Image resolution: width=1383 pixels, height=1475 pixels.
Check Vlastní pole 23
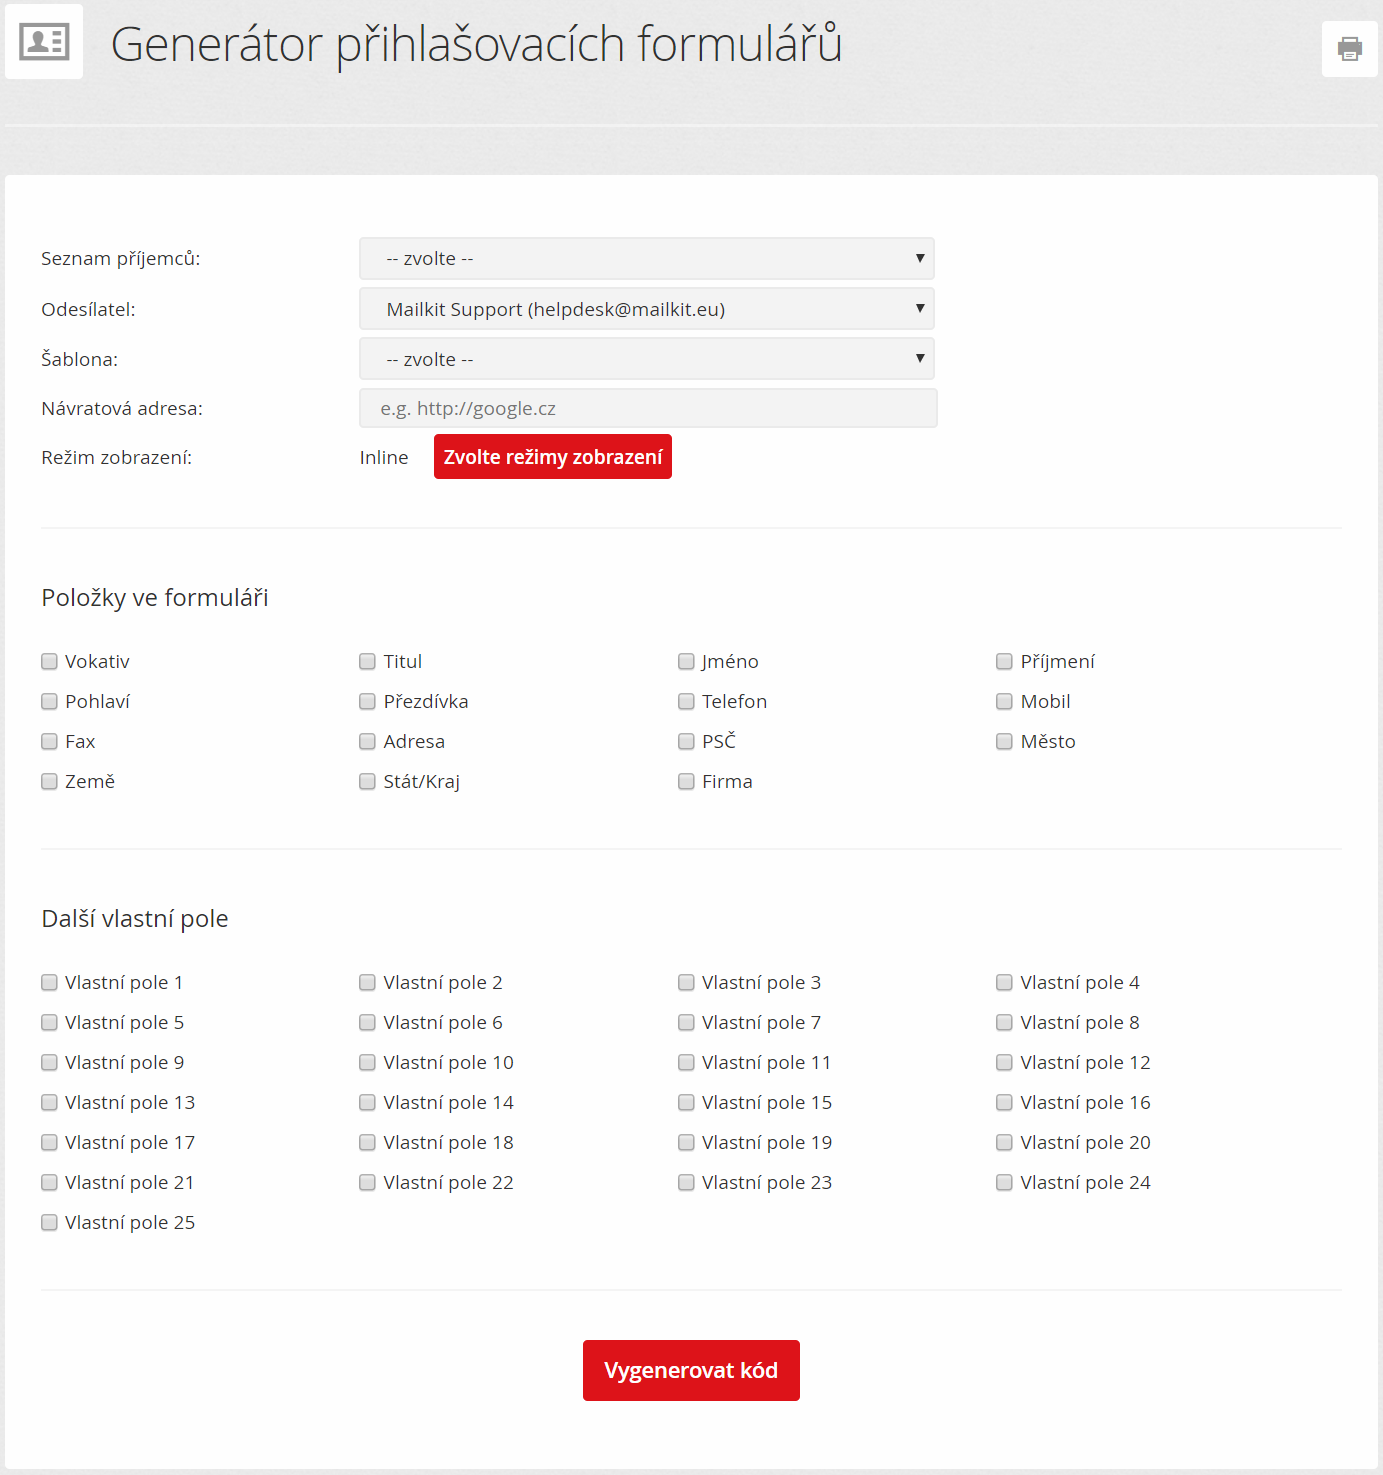[686, 1182]
